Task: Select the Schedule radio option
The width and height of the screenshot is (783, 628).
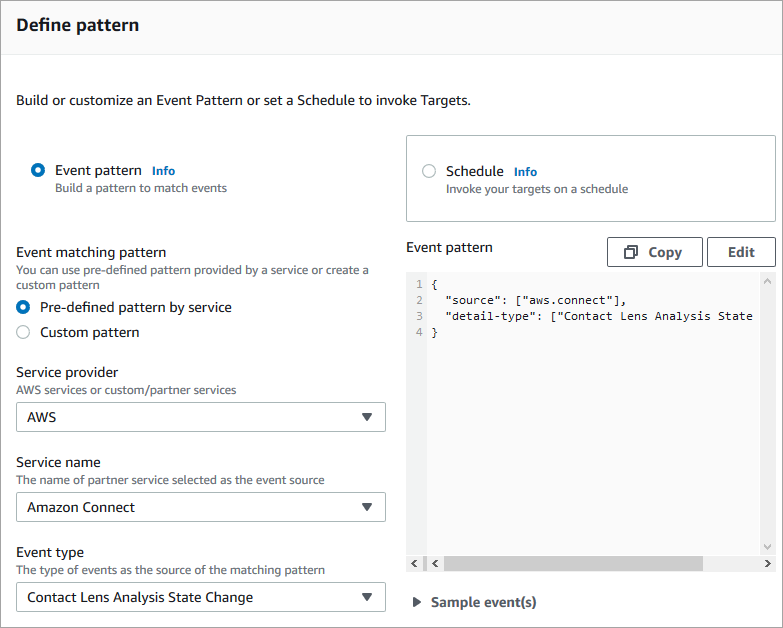Action: coord(429,171)
